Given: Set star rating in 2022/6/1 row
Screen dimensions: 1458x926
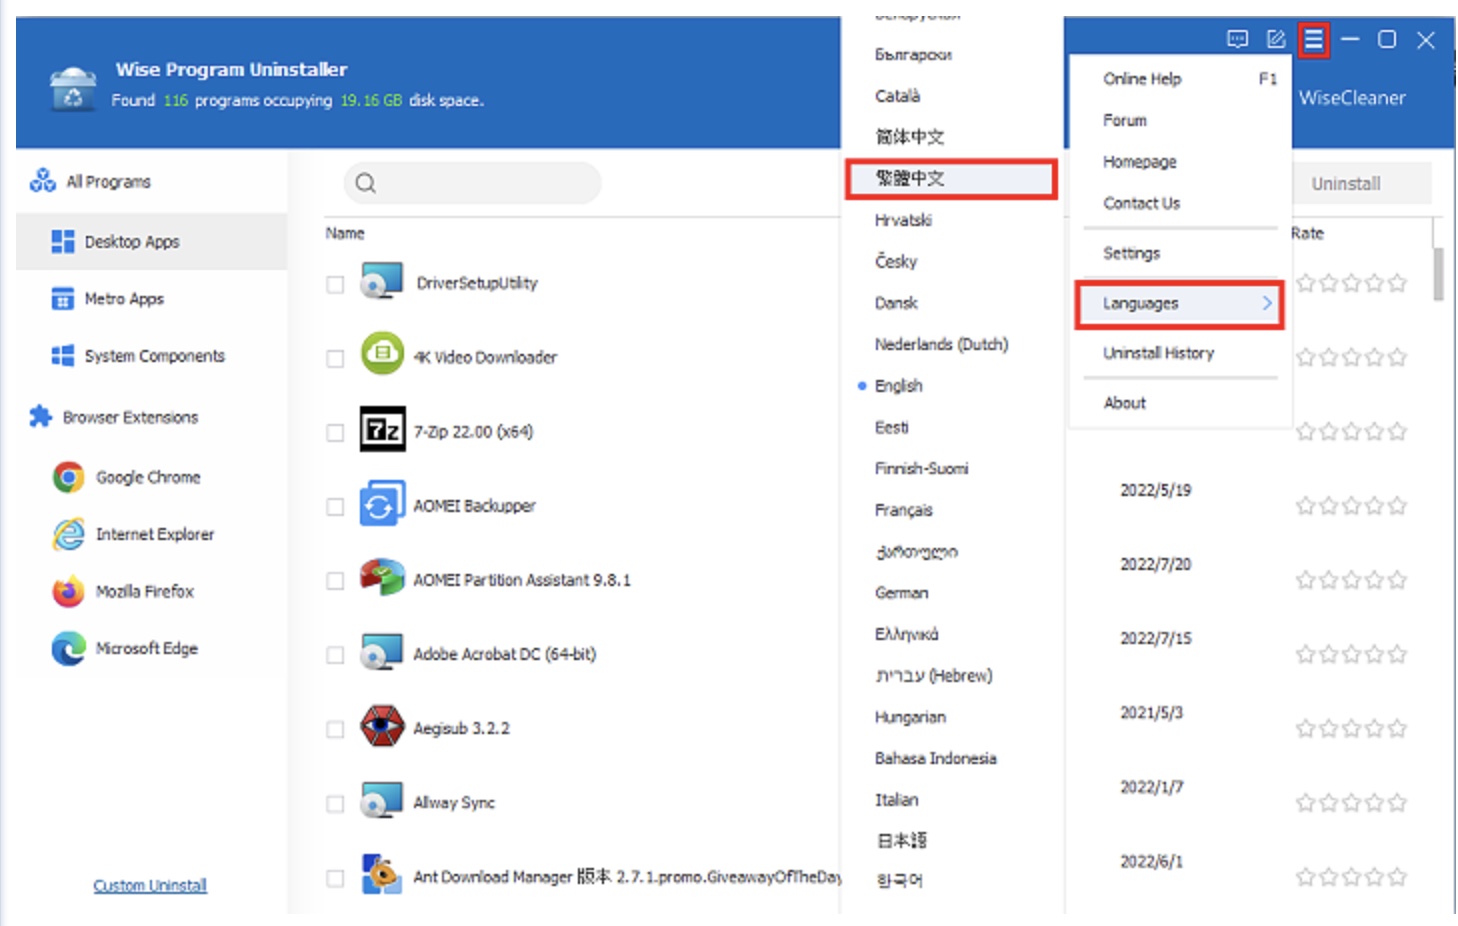Looking at the screenshot, I should pos(1351,877).
